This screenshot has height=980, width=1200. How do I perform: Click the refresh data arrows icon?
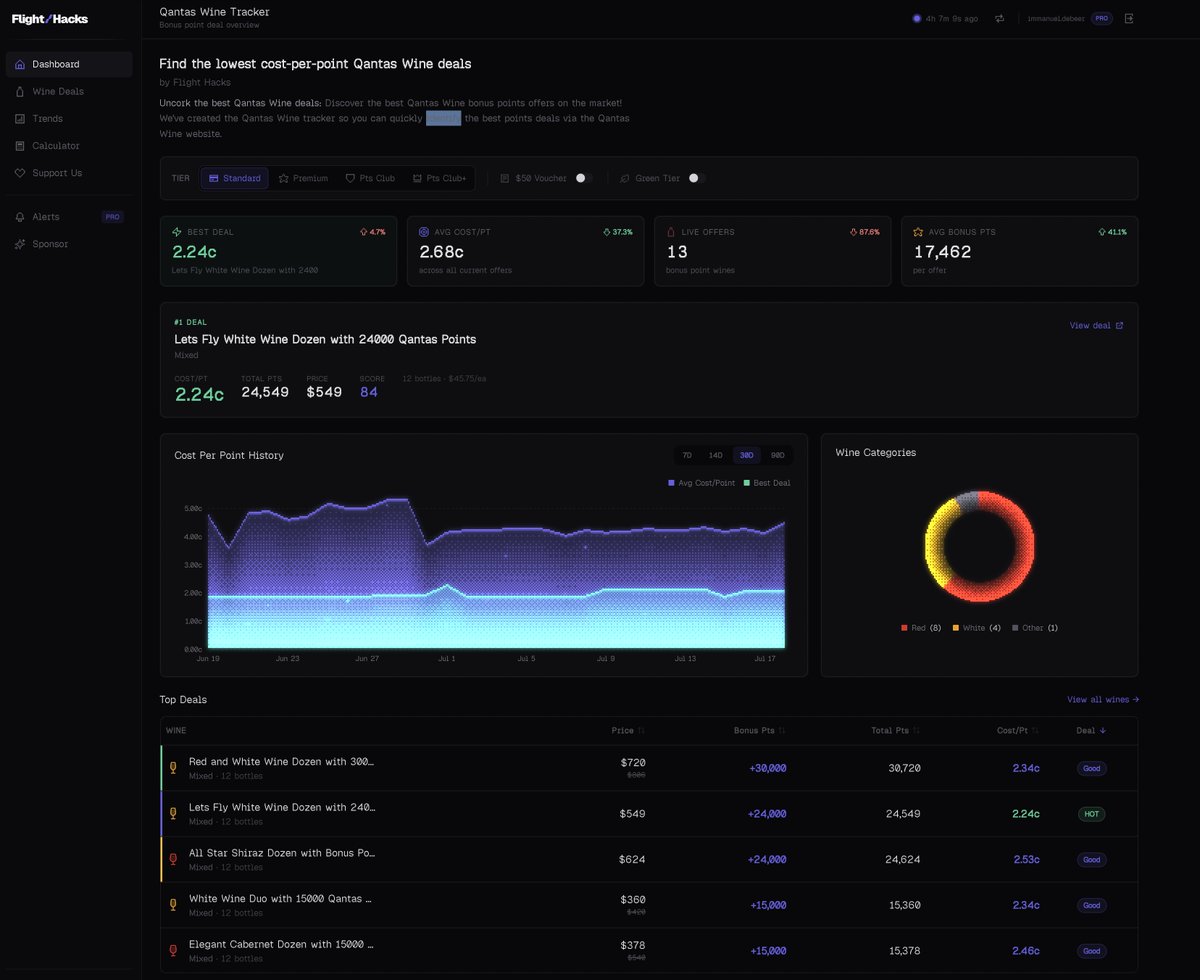[x=999, y=18]
